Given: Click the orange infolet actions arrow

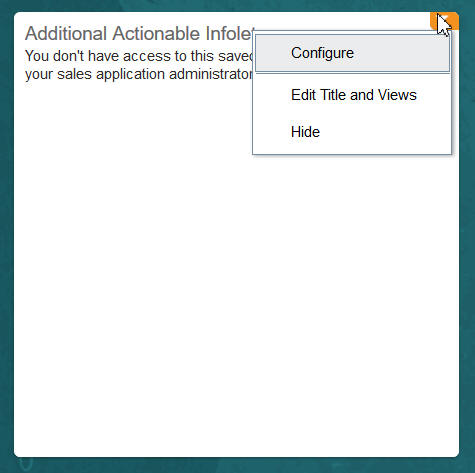Looking at the screenshot, I should (x=445, y=21).
